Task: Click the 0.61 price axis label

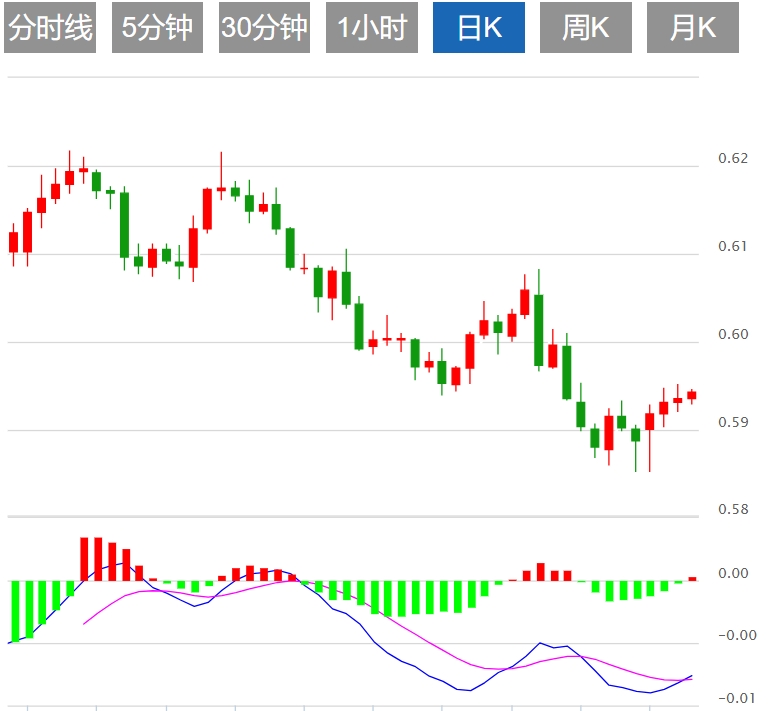Action: tap(733, 246)
